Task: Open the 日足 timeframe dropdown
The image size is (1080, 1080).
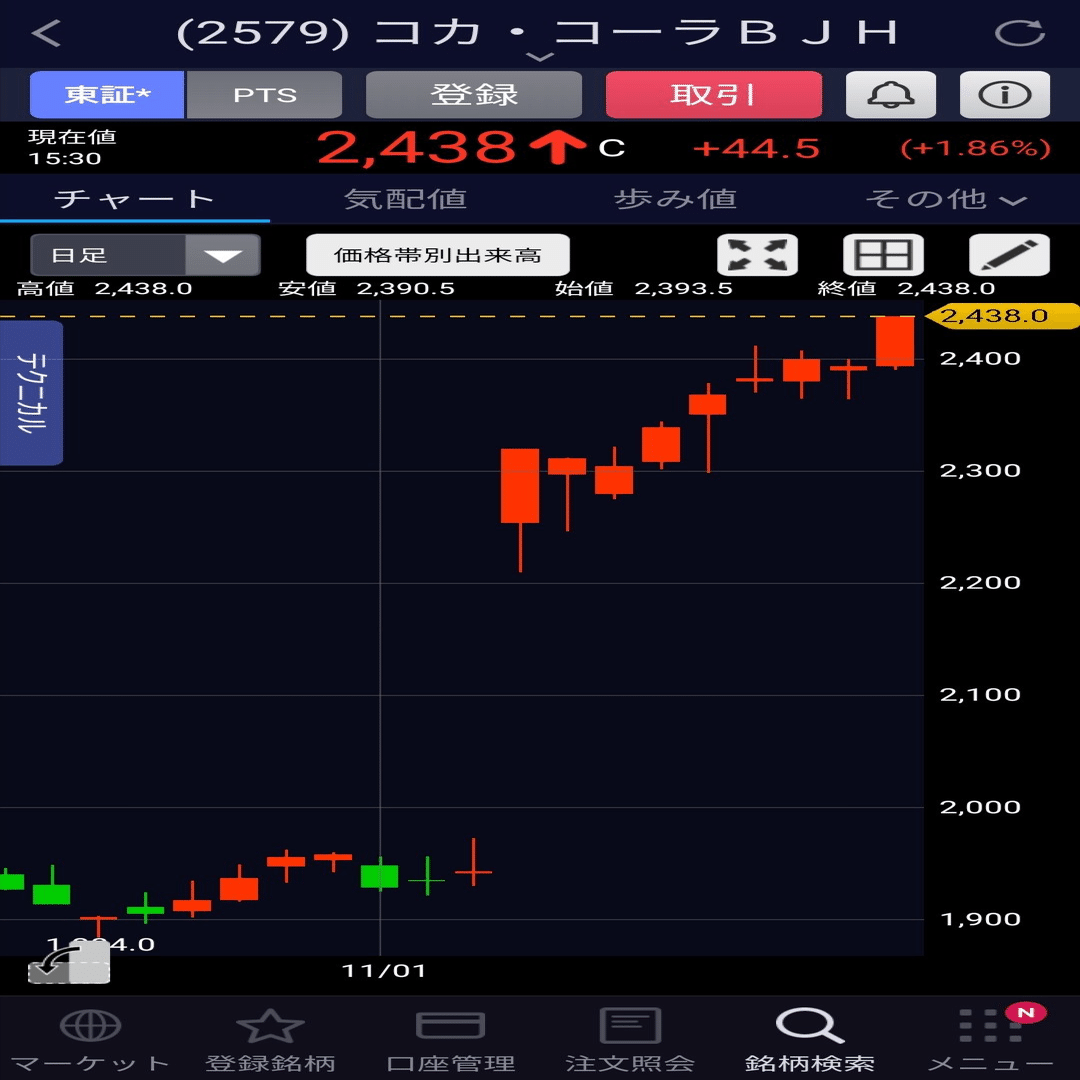Action: 145,255
